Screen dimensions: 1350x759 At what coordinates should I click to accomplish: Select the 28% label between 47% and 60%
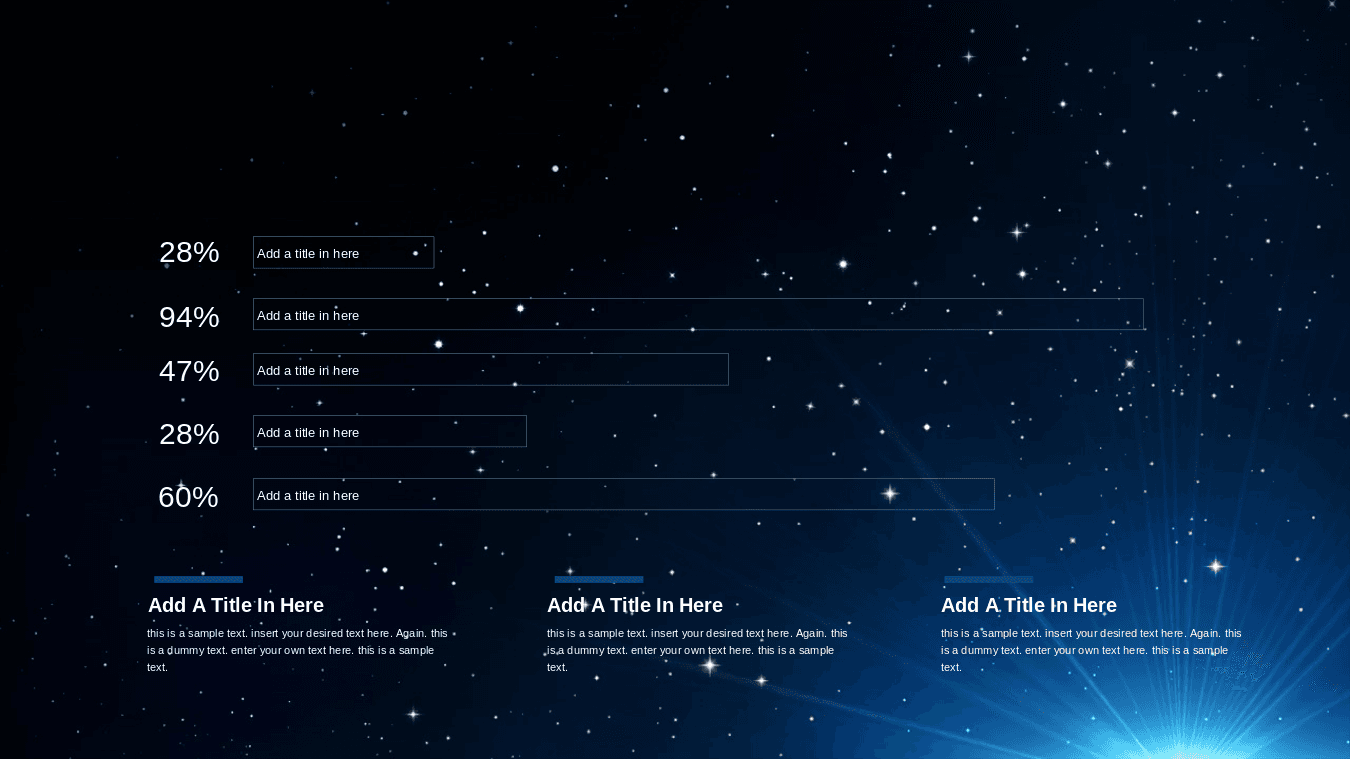pos(189,434)
